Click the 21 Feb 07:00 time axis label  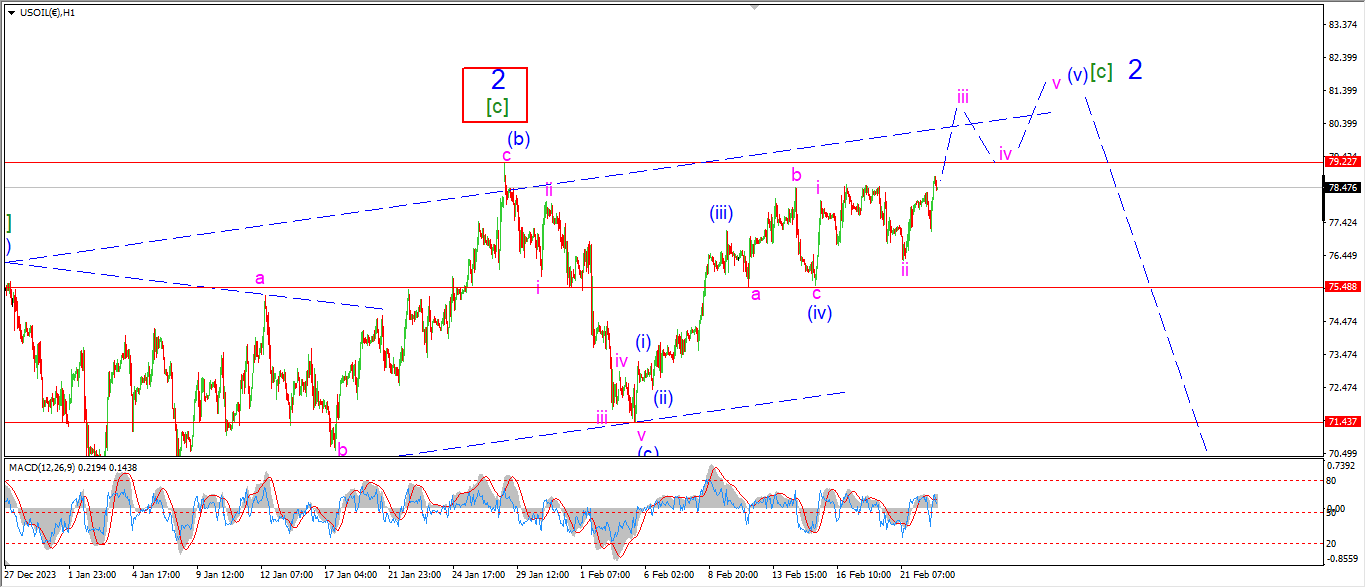click(928, 575)
